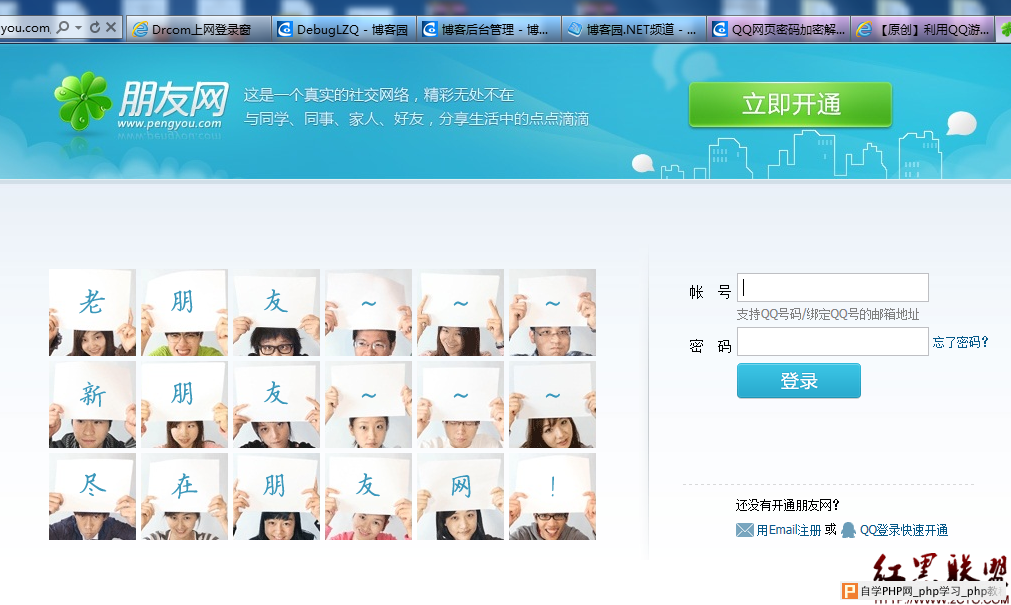Select the 博客园.NET频道 tab
Image resolution: width=1011 pixels, height=605 pixels.
pyautogui.click(x=634, y=30)
